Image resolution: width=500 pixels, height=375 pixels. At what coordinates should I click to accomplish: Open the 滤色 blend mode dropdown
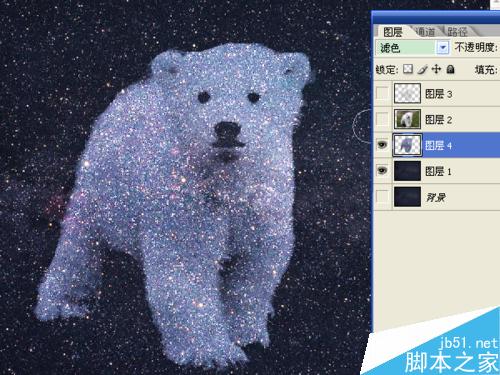click(x=443, y=48)
